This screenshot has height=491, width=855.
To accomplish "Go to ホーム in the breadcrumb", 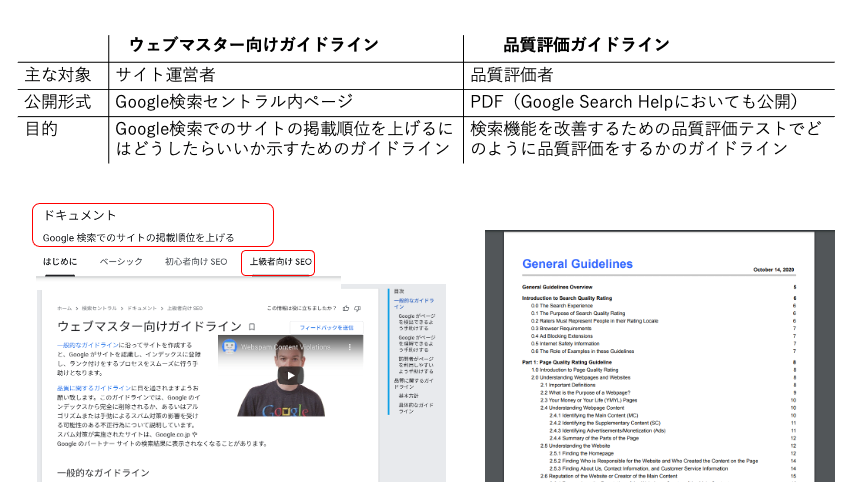I will click(64, 308).
